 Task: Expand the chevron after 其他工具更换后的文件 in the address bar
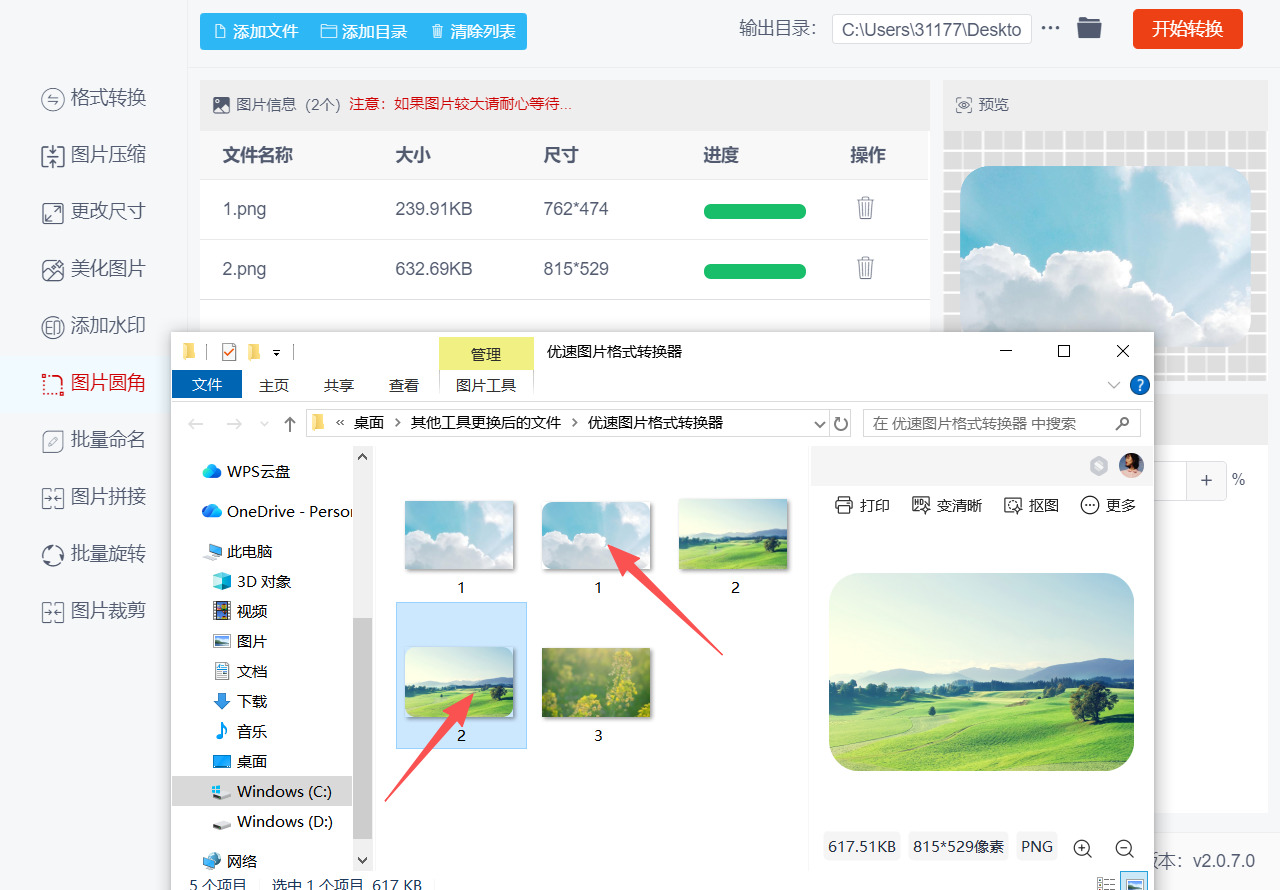tap(575, 423)
